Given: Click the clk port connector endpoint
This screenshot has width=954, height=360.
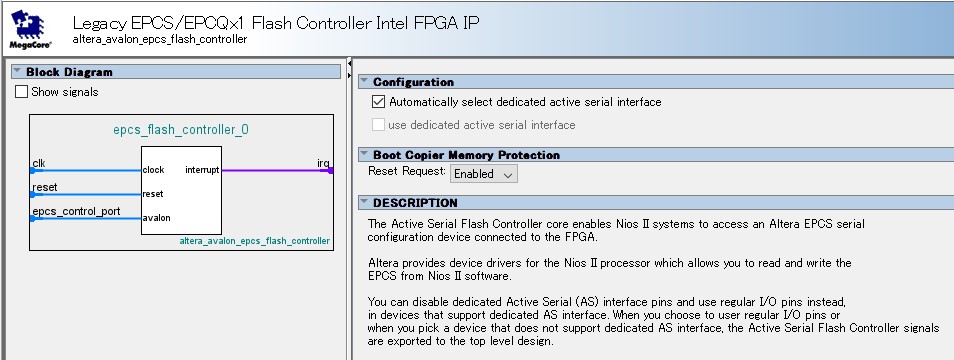Looking at the screenshot, I should point(32,171).
